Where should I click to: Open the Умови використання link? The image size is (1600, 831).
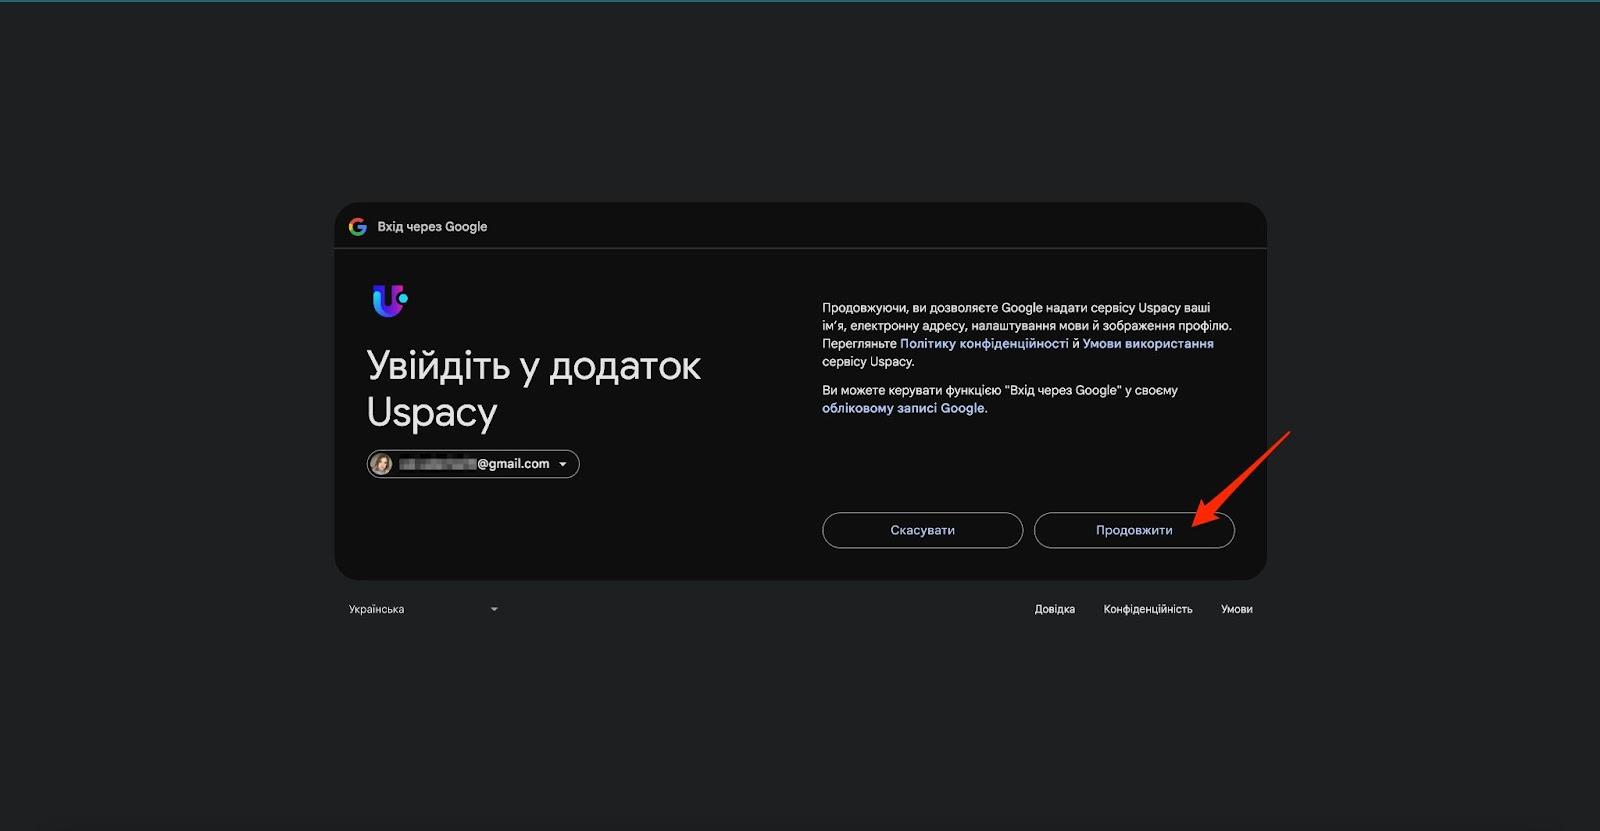point(1148,344)
